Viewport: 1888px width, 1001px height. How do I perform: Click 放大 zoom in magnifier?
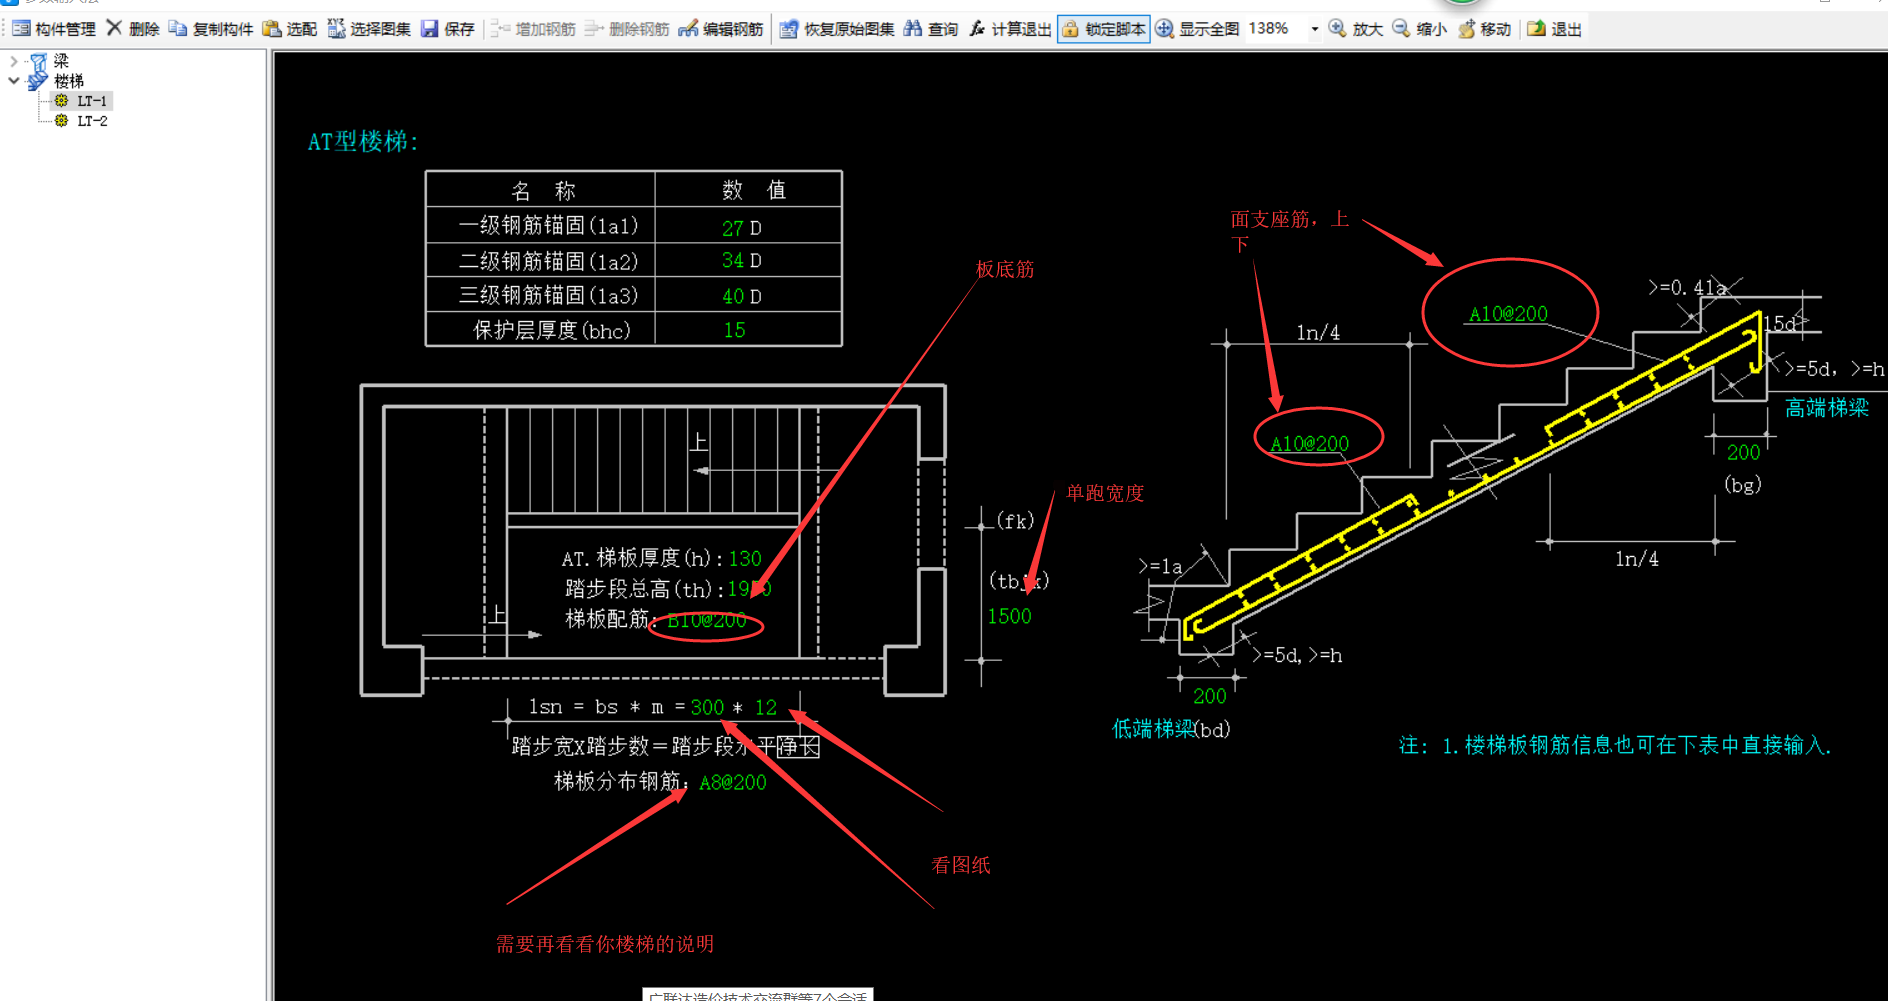pos(1355,29)
